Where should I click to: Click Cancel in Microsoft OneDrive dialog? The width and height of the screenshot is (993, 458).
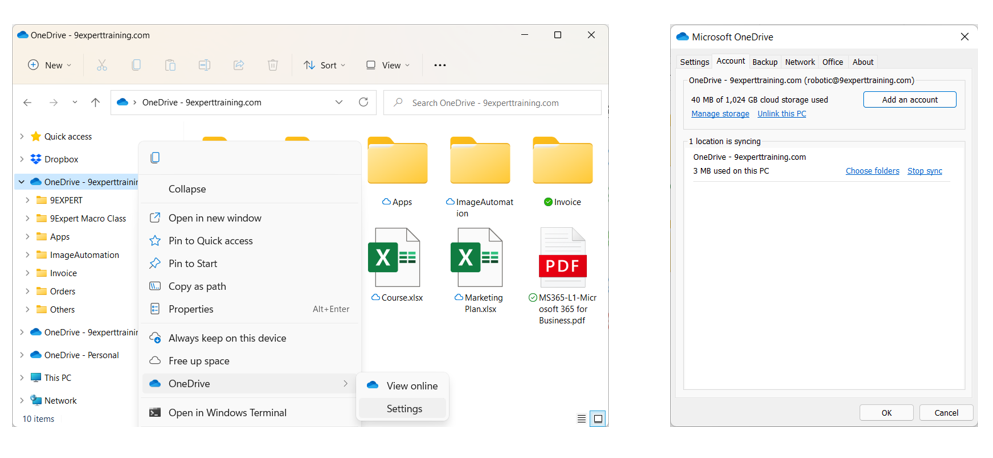tap(946, 412)
